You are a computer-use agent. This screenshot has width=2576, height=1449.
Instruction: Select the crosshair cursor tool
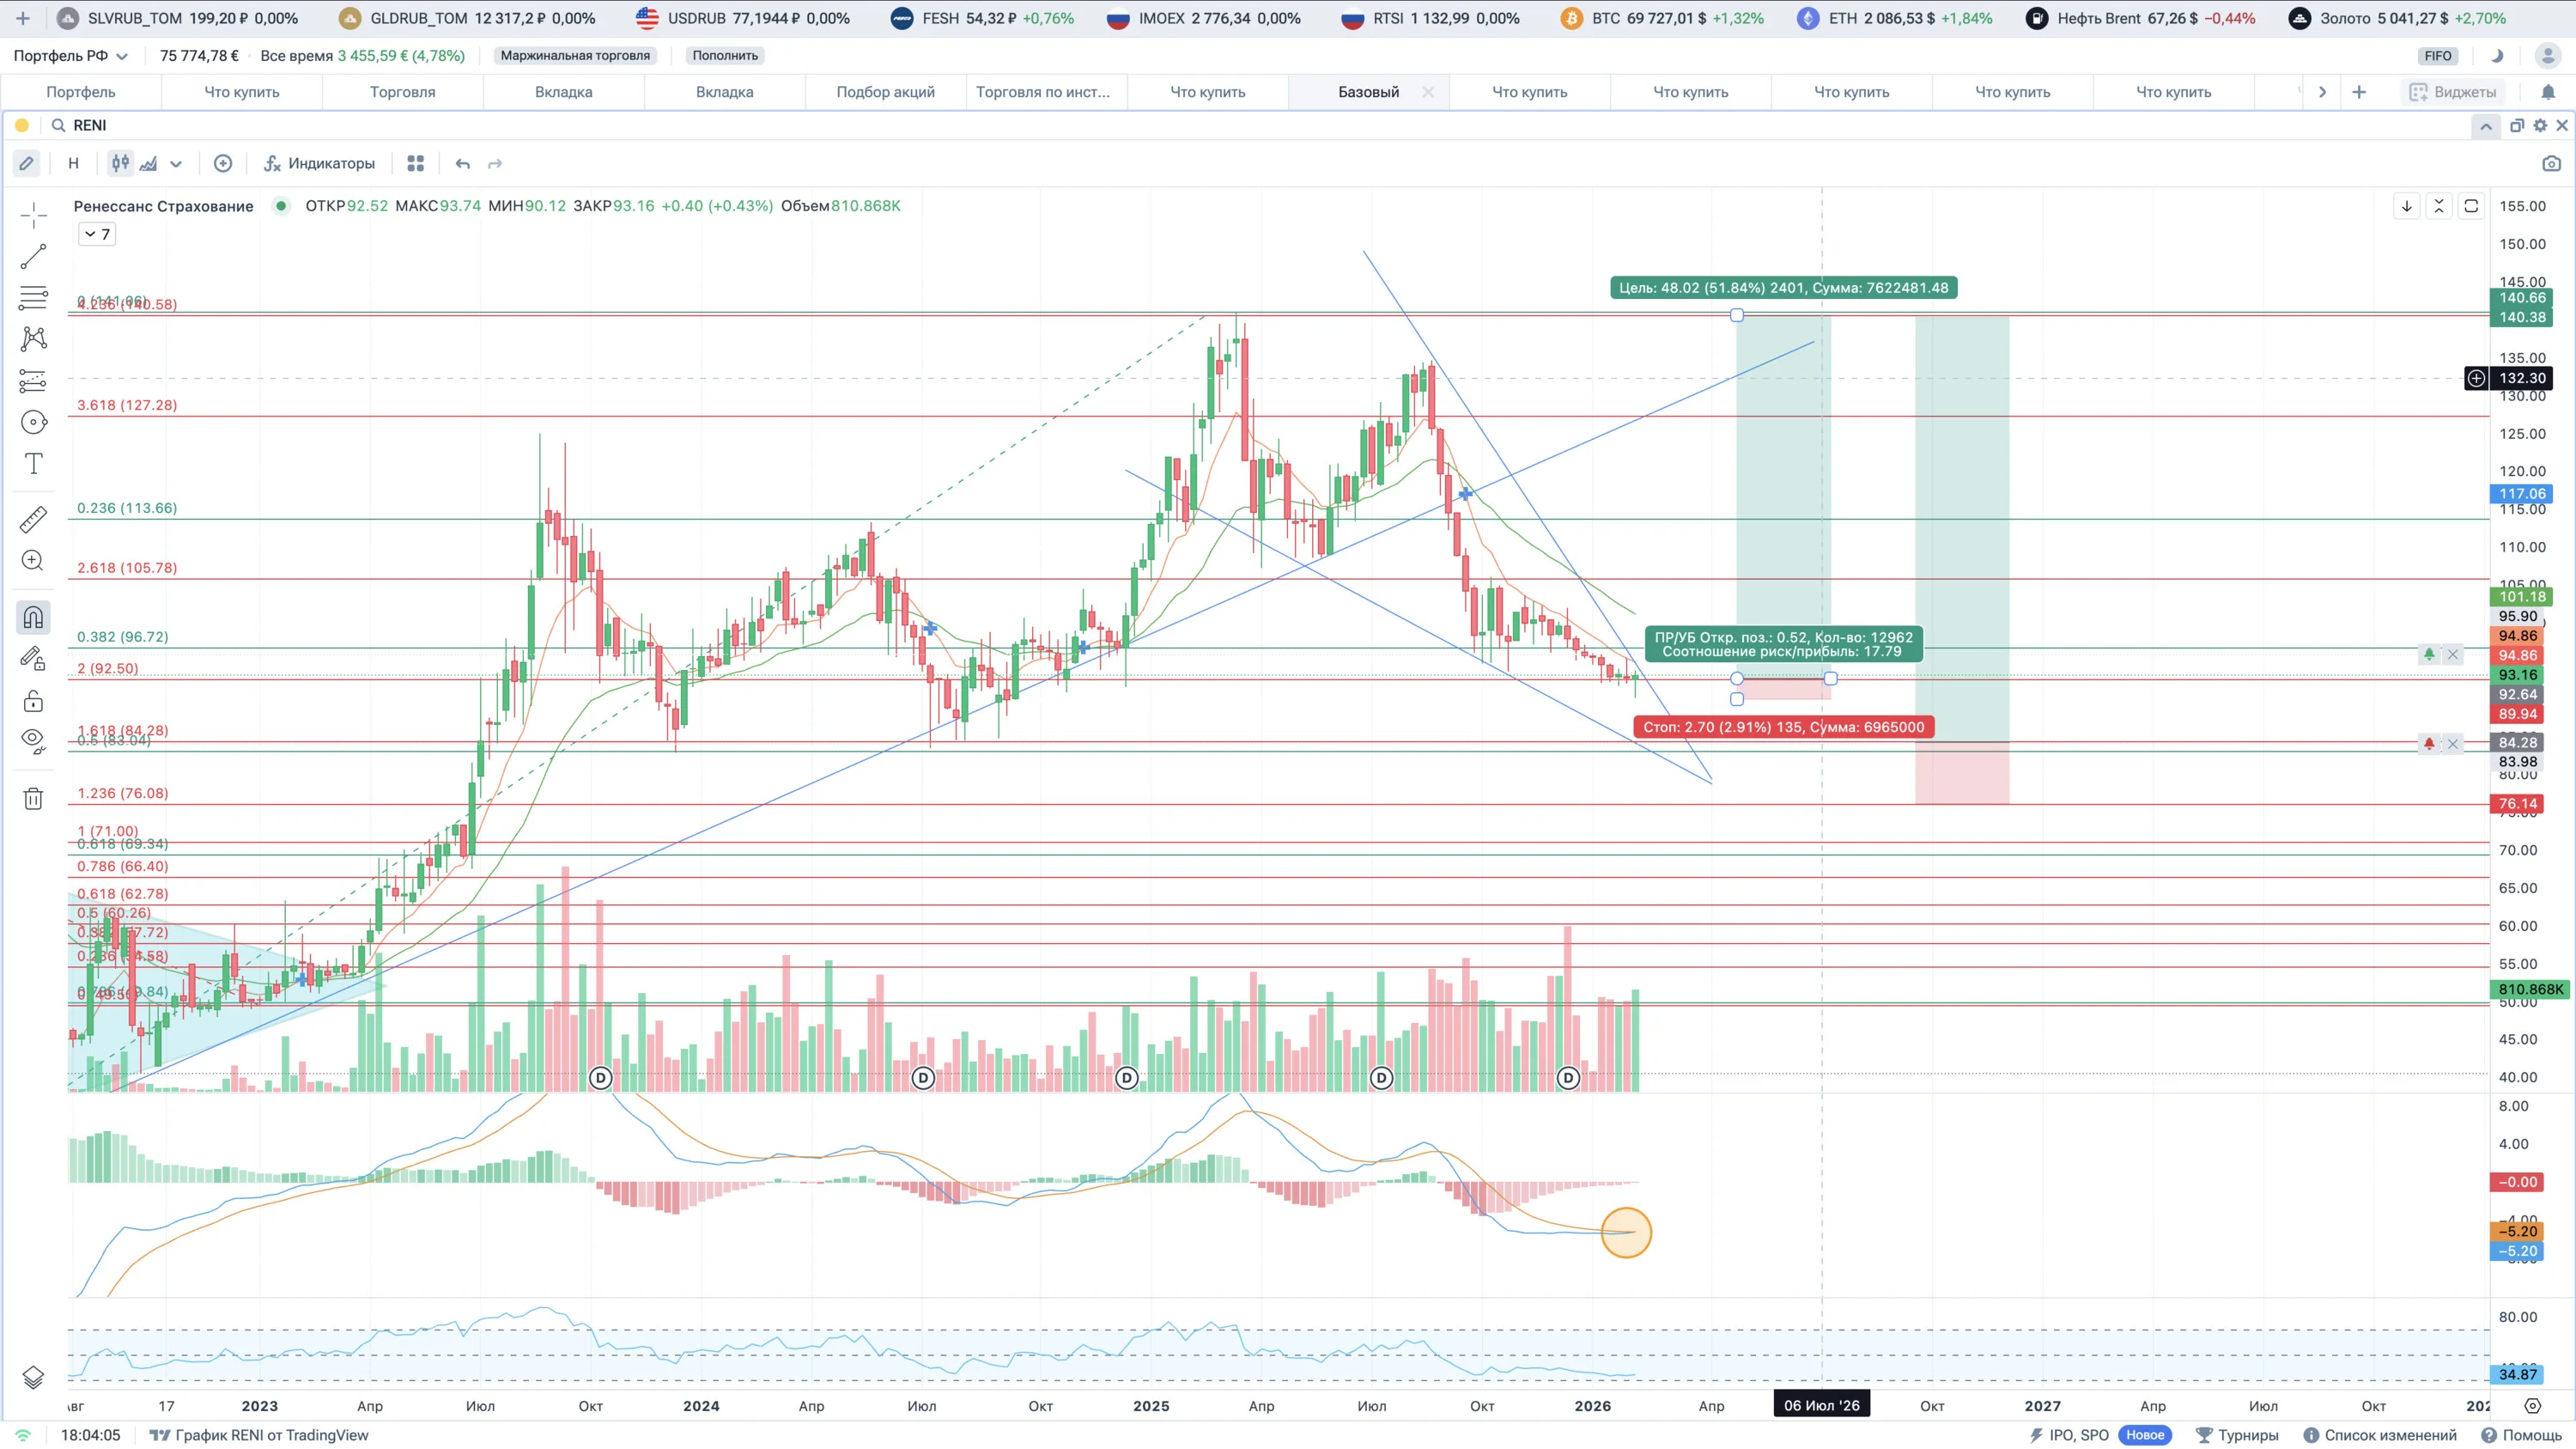point(33,215)
